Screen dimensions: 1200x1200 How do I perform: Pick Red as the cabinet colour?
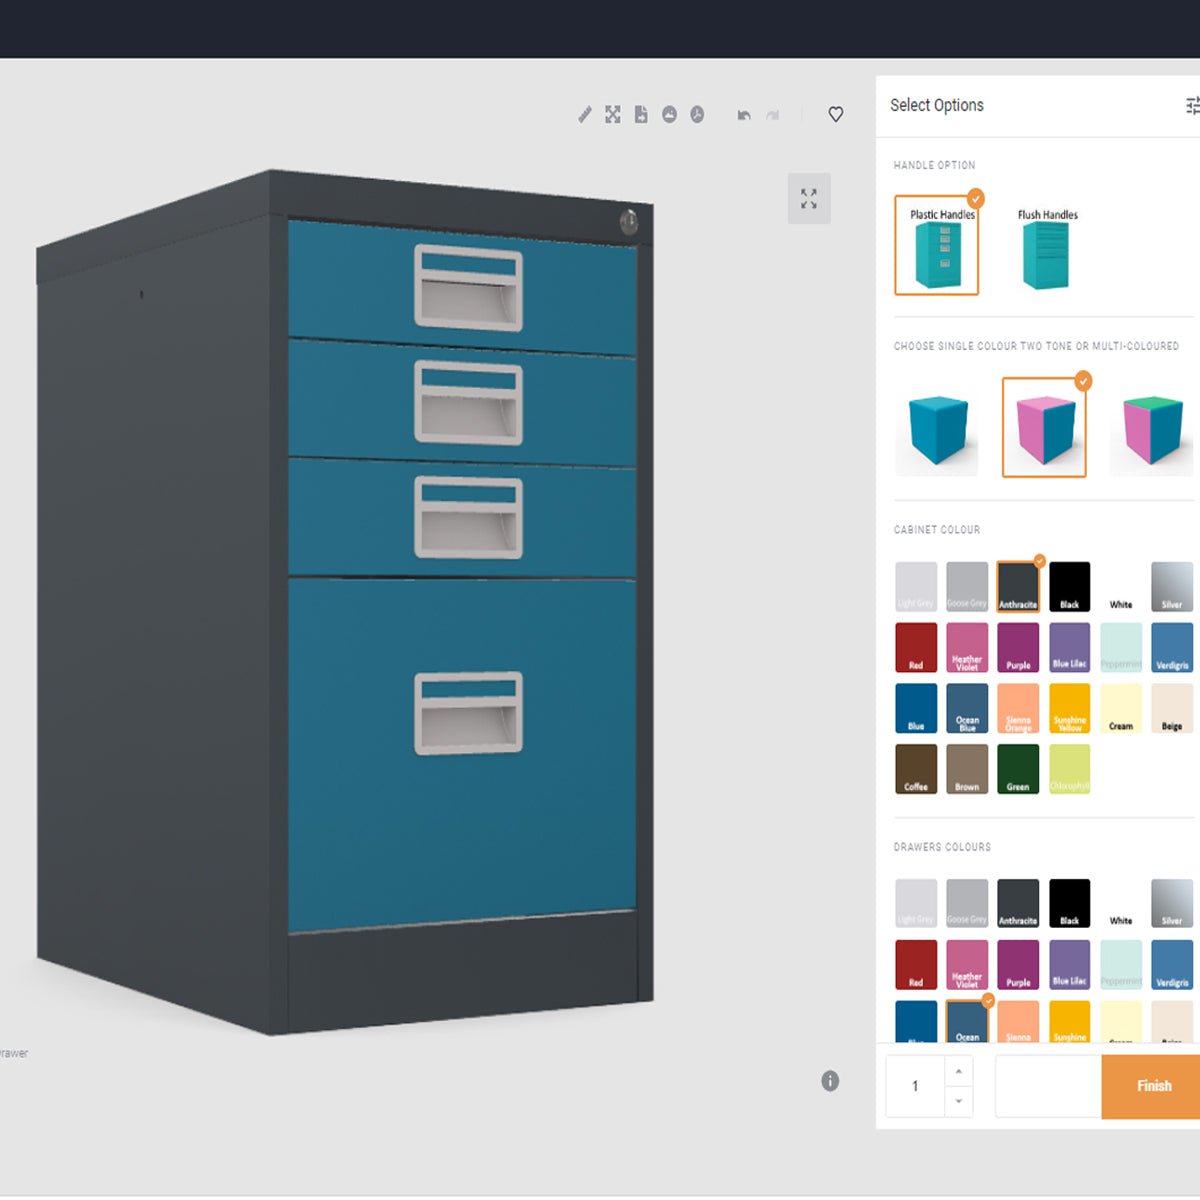click(x=916, y=648)
